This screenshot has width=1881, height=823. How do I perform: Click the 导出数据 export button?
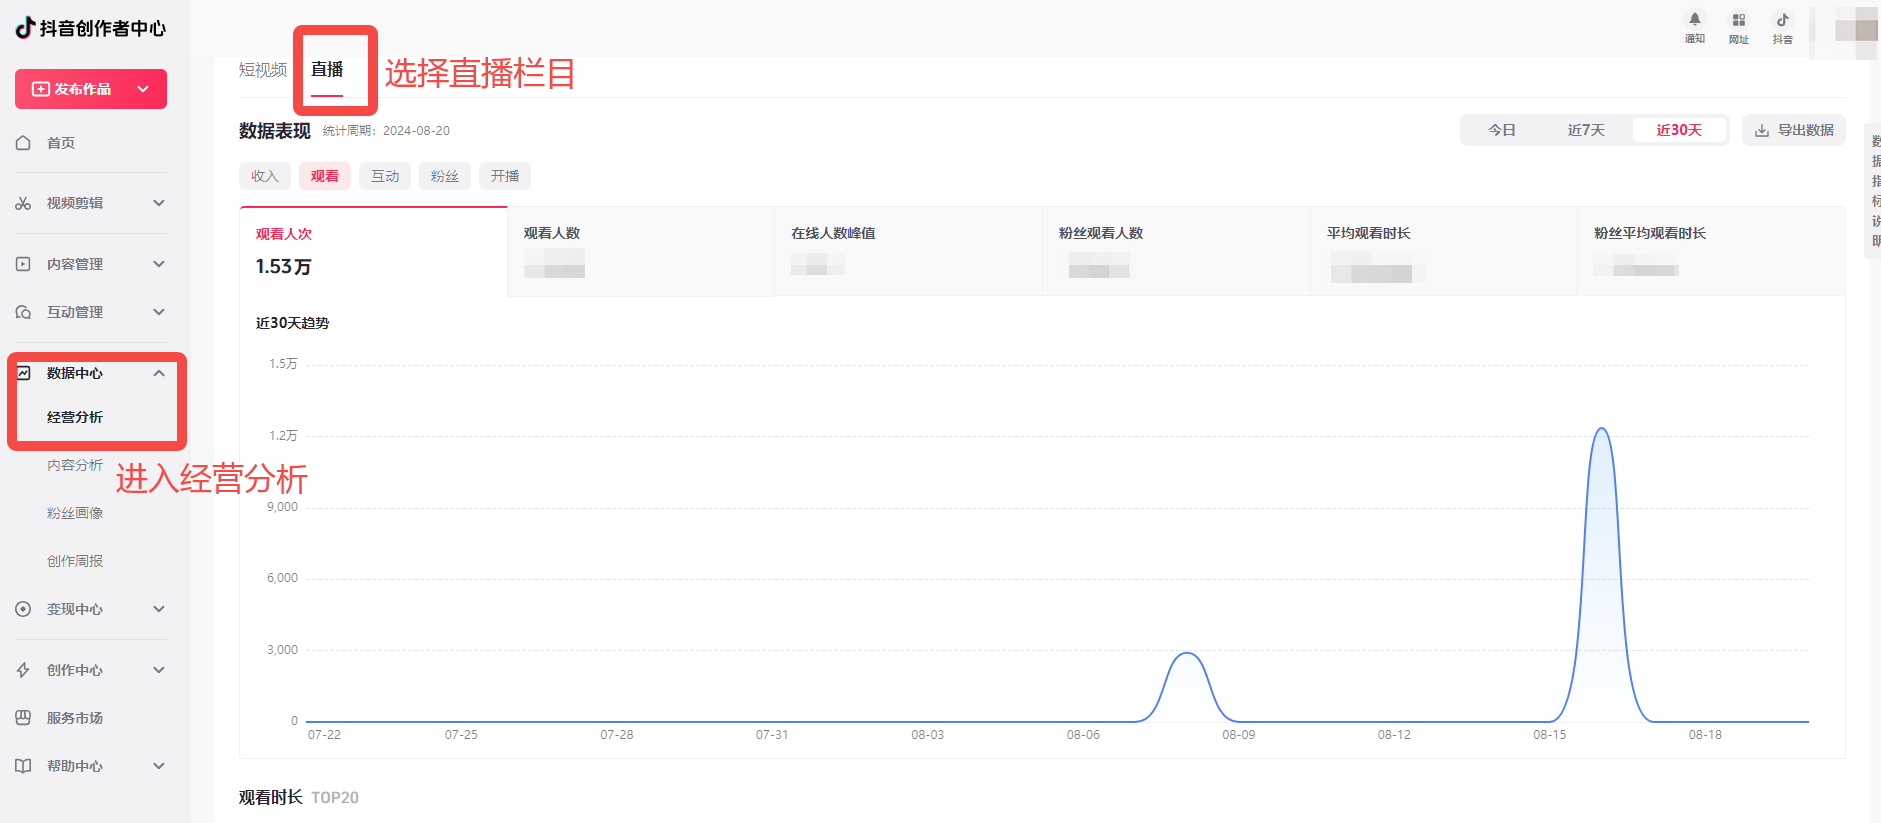click(1794, 130)
